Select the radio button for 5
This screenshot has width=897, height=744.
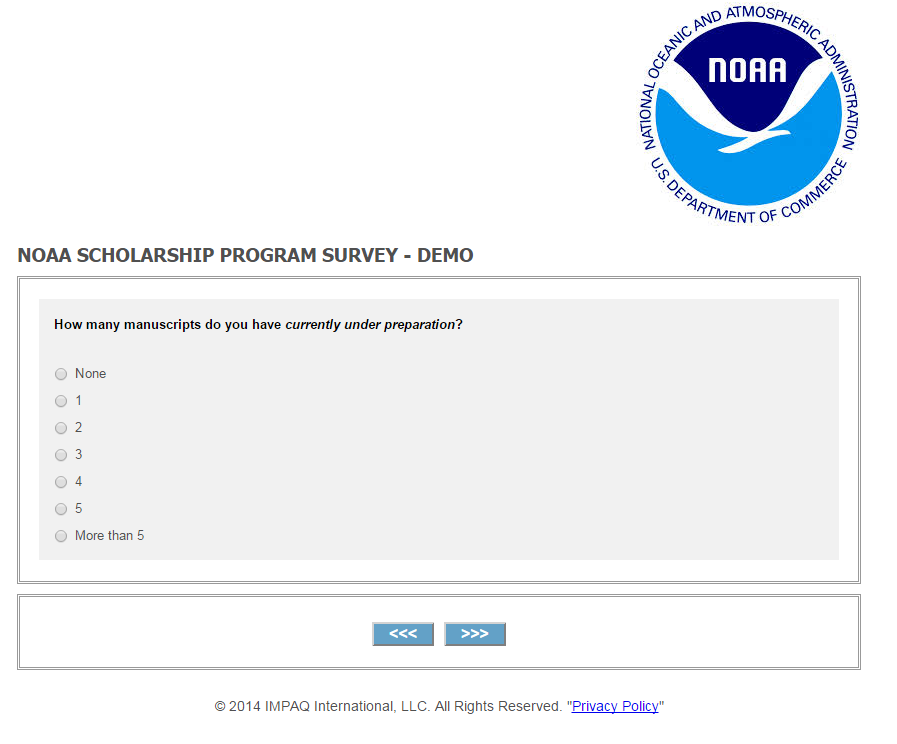pyautogui.click(x=61, y=509)
